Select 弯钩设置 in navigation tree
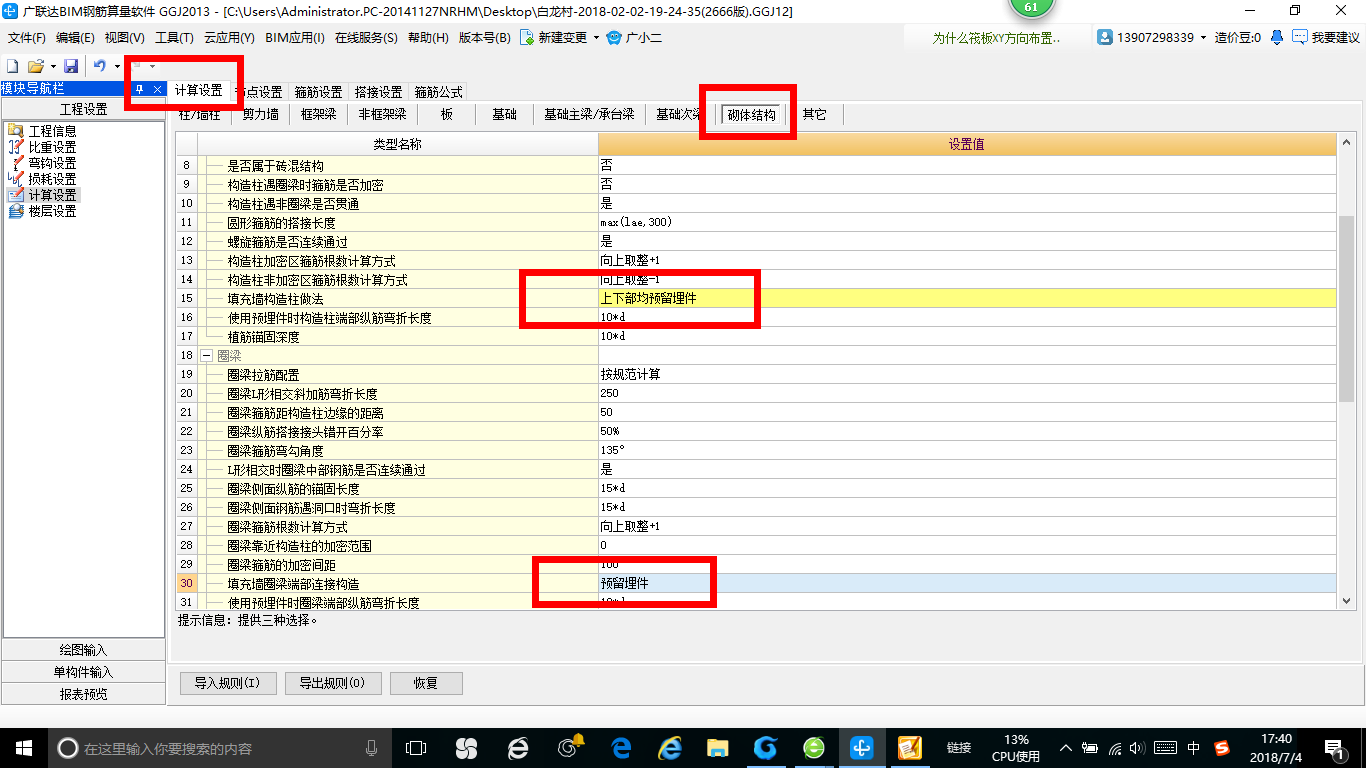This screenshot has height=768, width=1366. pyautogui.click(x=52, y=163)
